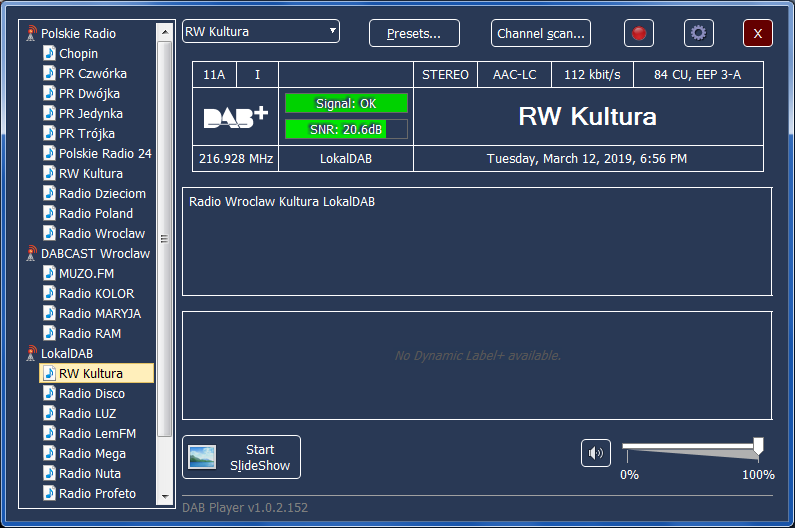This screenshot has width=795, height=528.
Task: Close the DAB Player with the X button
Action: click(x=757, y=33)
